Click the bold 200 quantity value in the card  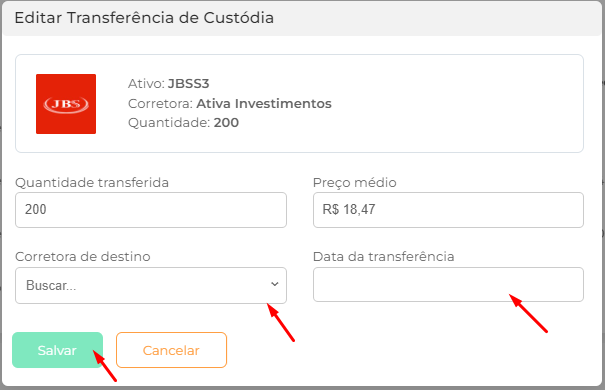pyautogui.click(x=226, y=123)
